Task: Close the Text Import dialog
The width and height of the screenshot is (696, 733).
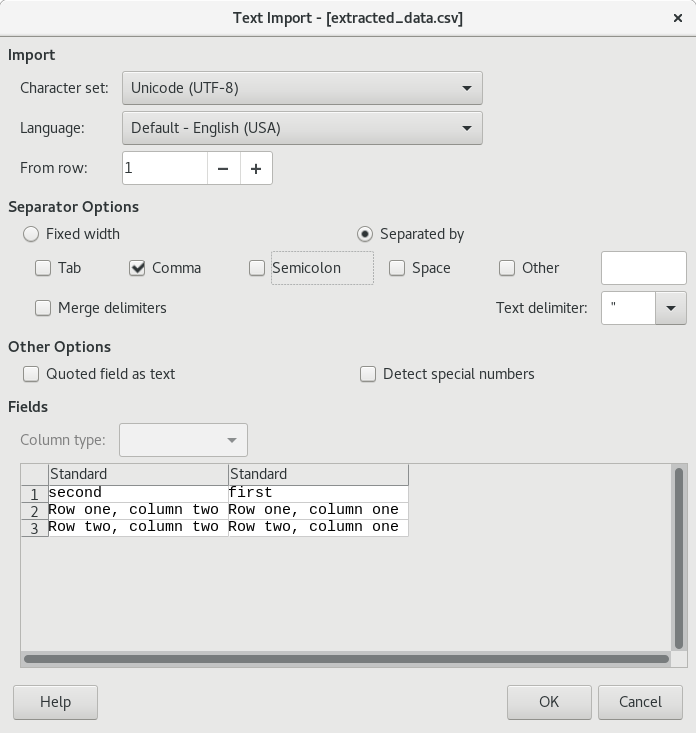Action: pos(679,17)
